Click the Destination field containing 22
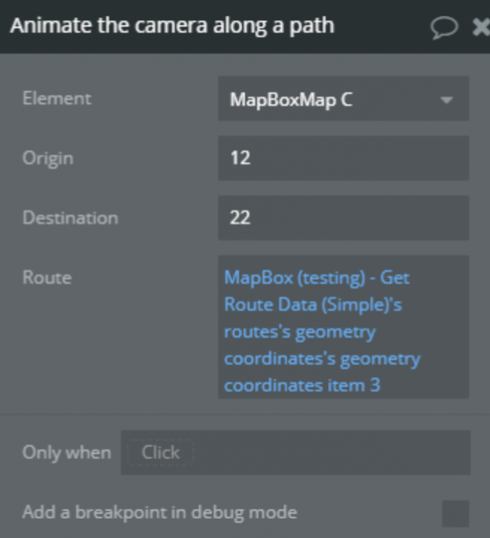490x538 pixels. (x=343, y=218)
